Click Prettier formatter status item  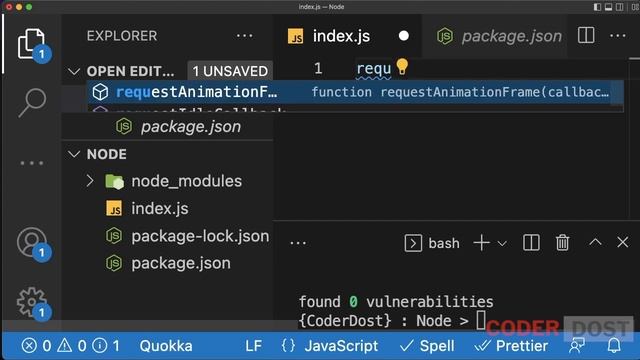512,346
